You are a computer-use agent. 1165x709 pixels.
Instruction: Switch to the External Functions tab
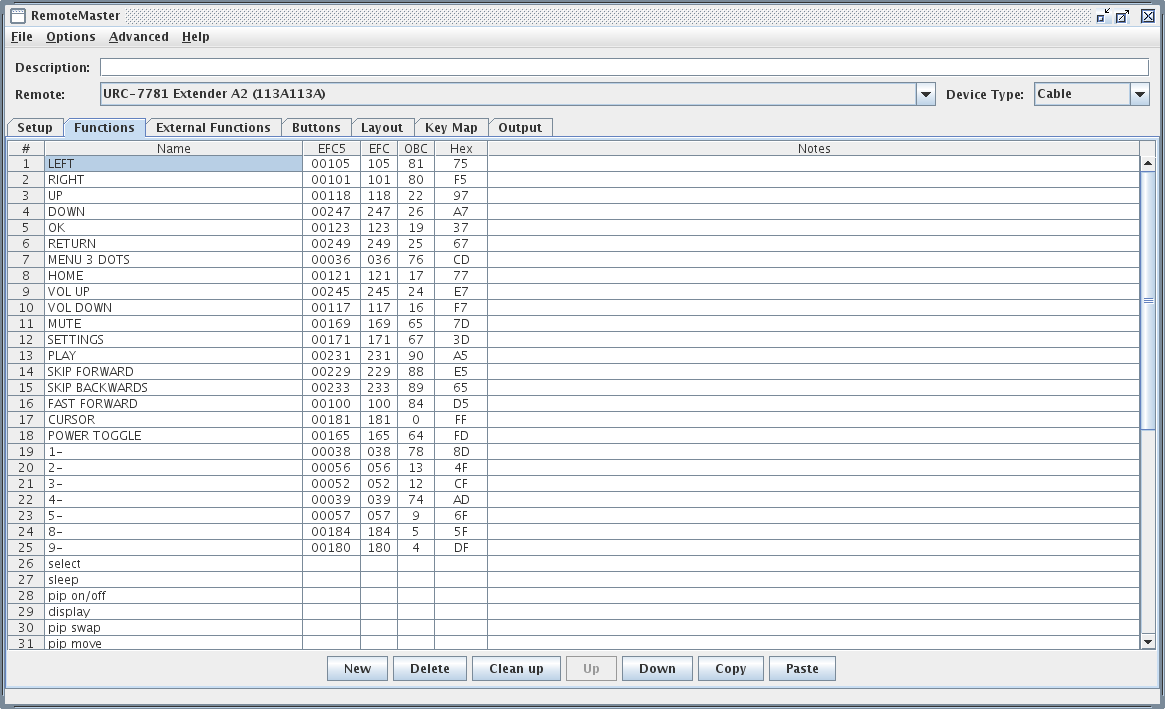tap(213, 128)
